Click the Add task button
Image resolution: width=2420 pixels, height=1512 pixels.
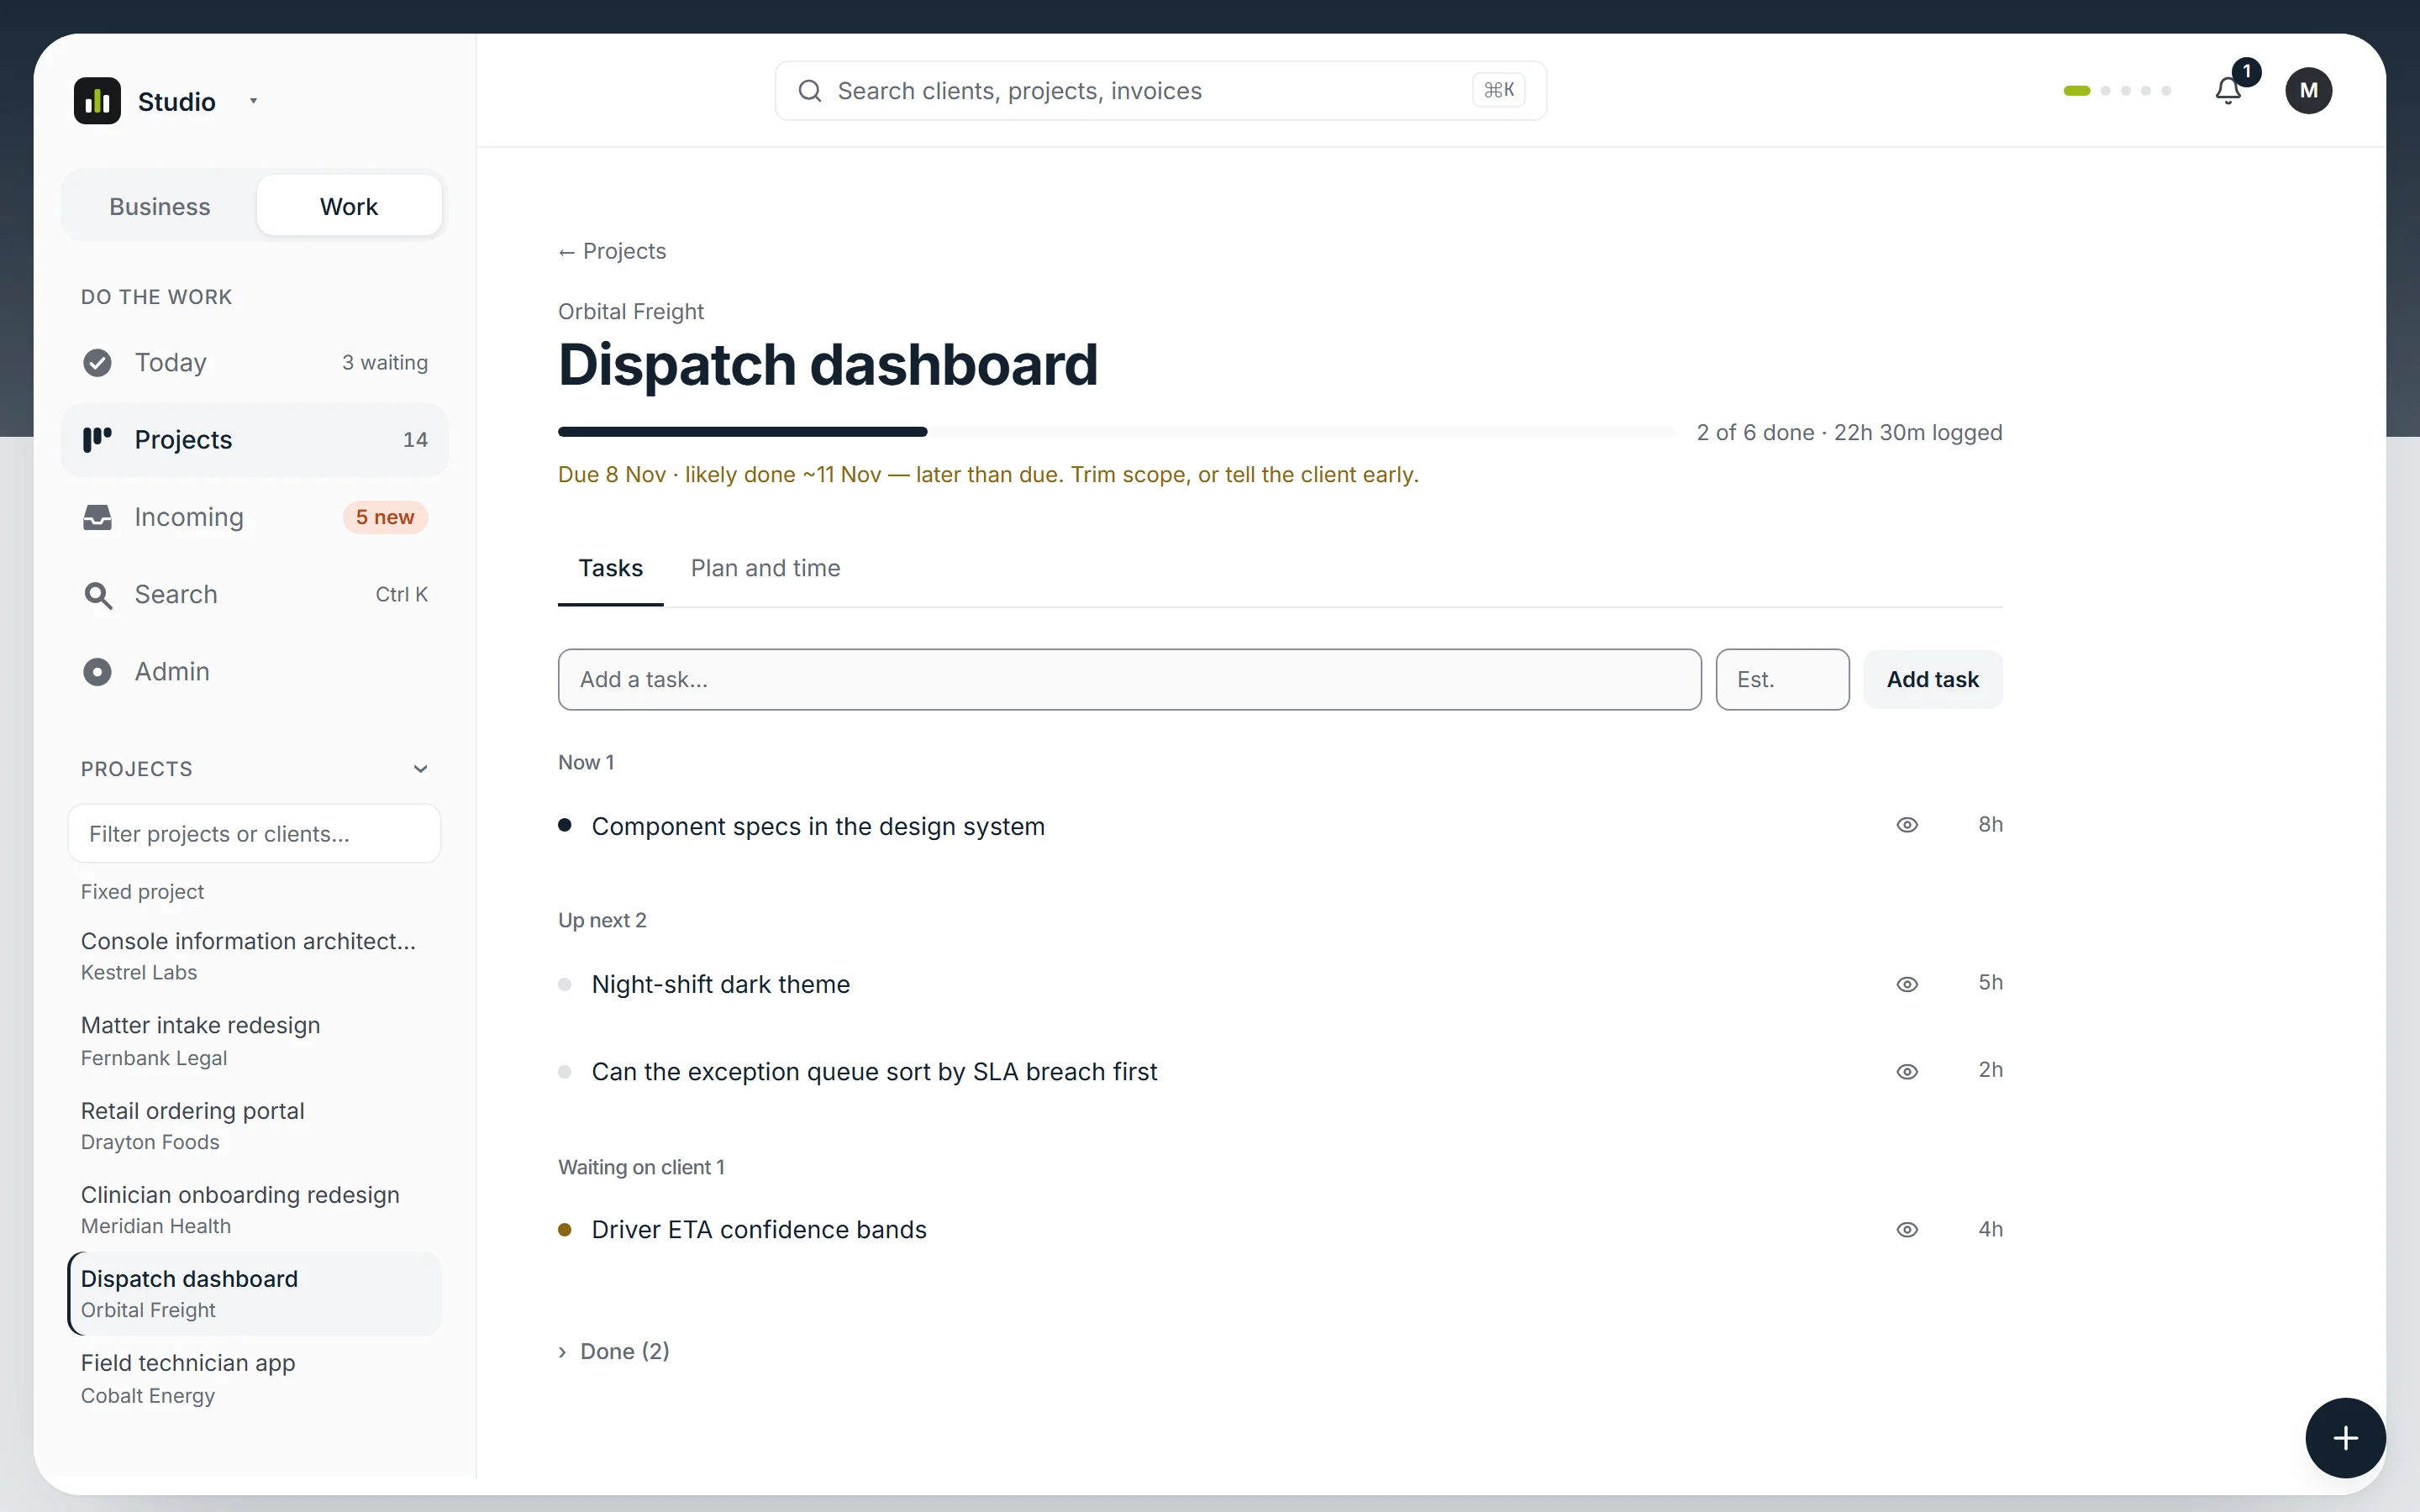[x=1932, y=680]
